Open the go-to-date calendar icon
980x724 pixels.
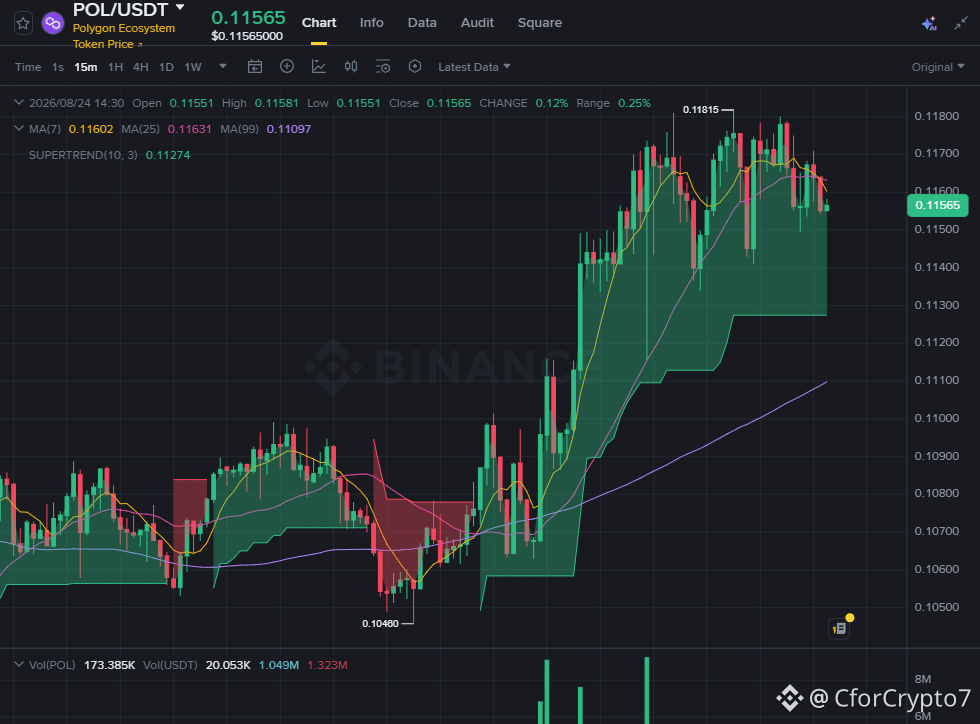254,66
